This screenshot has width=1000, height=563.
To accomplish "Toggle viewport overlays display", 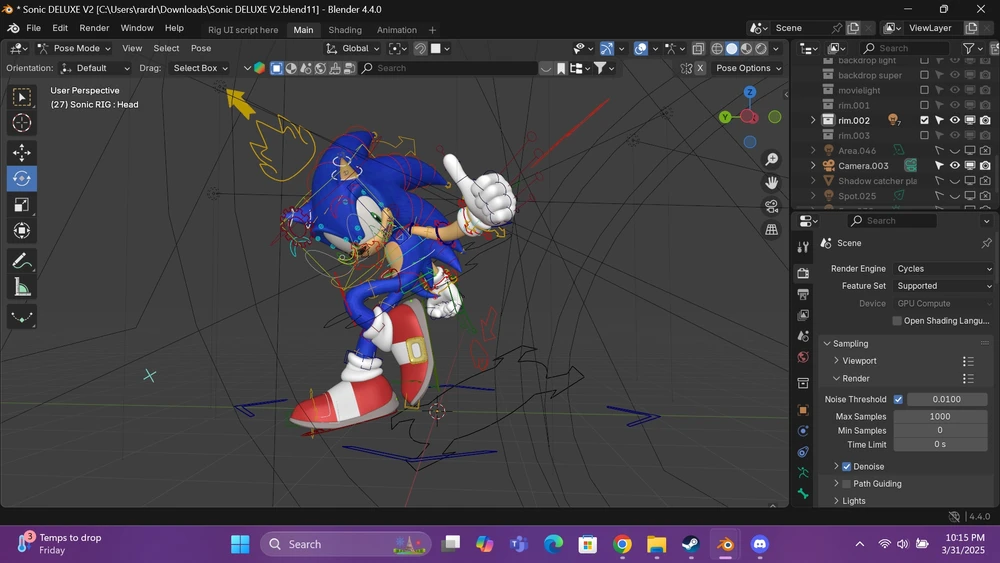I will [641, 48].
